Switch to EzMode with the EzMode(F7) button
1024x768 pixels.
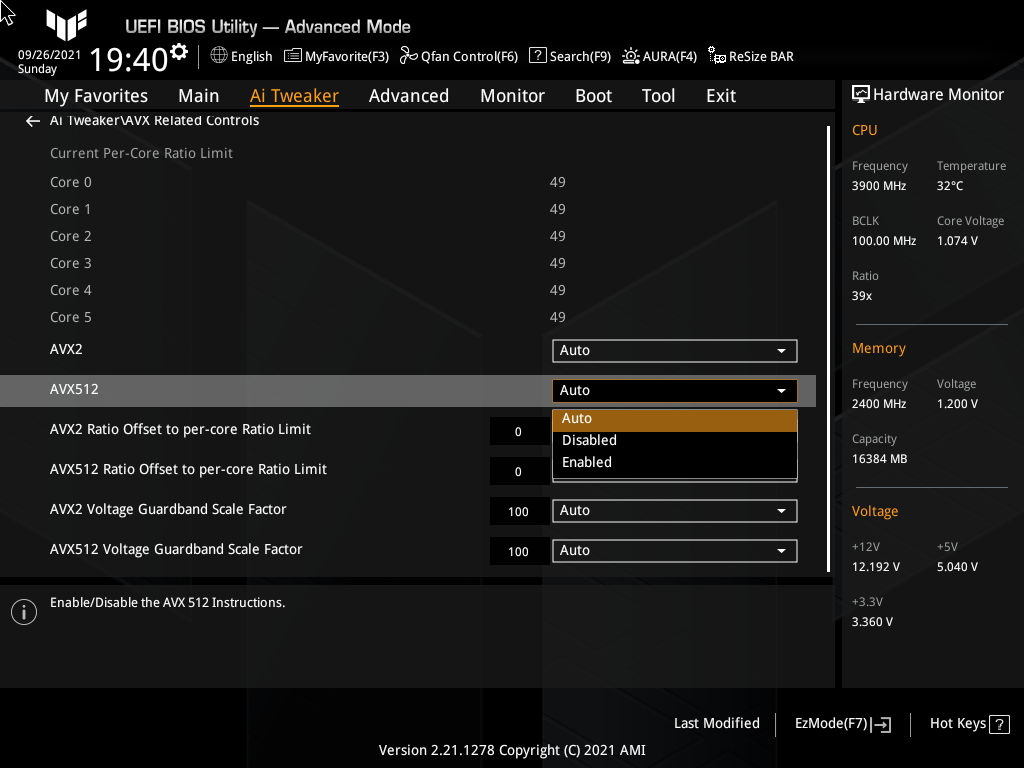(841, 723)
